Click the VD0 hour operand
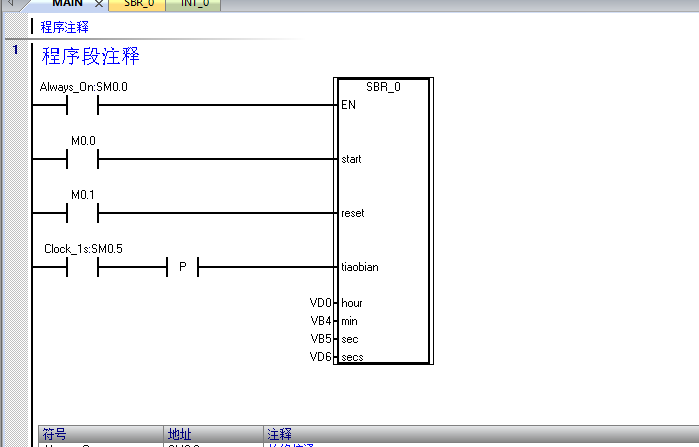 (320, 303)
